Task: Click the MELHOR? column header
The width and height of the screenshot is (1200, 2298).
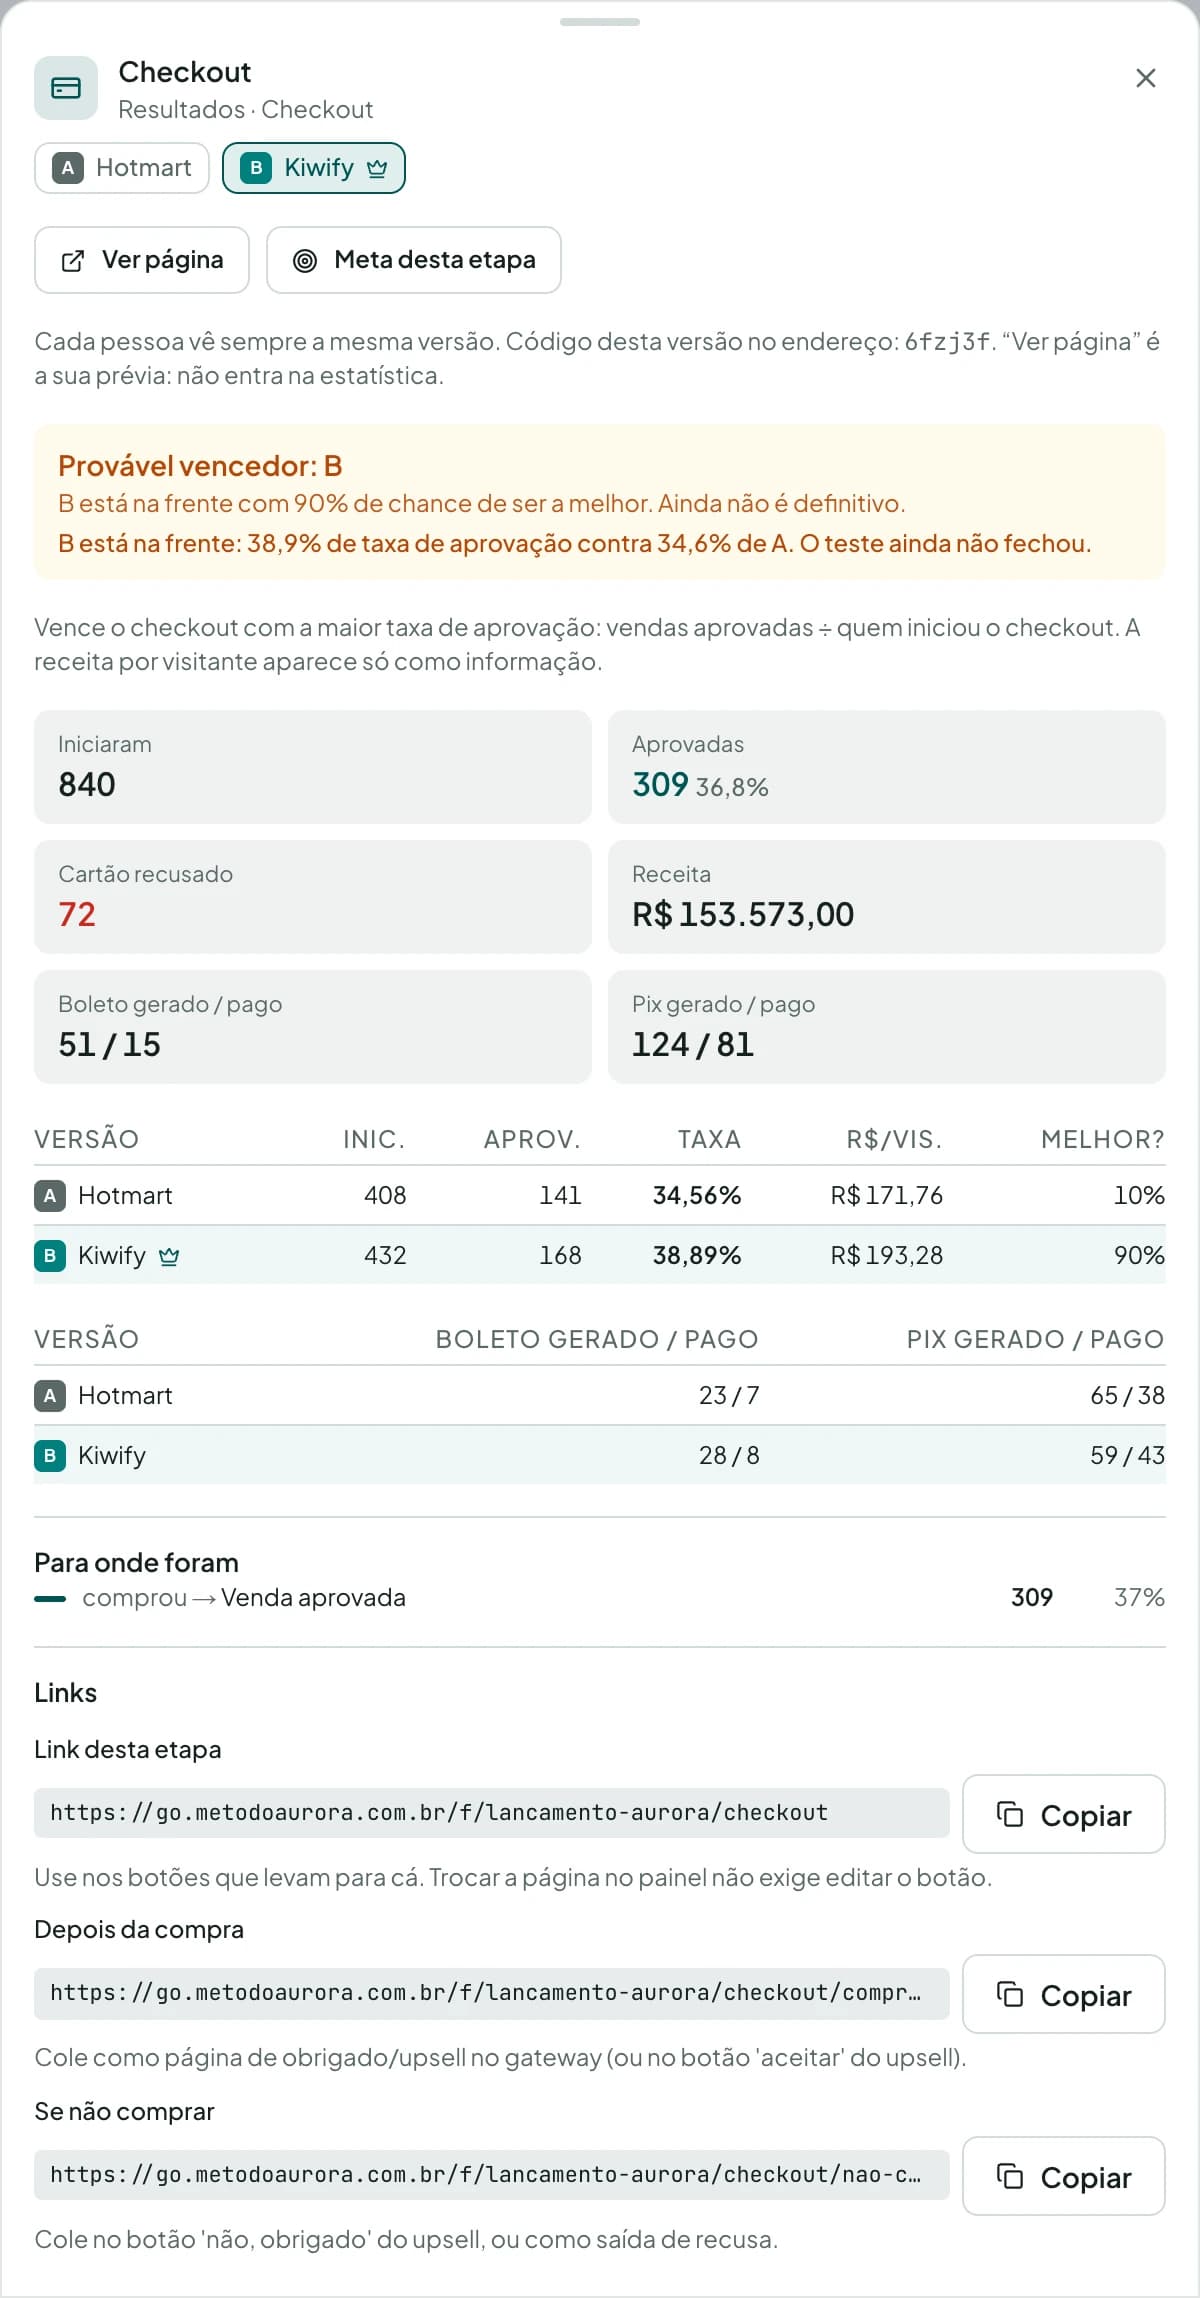Action: 1102,1139
